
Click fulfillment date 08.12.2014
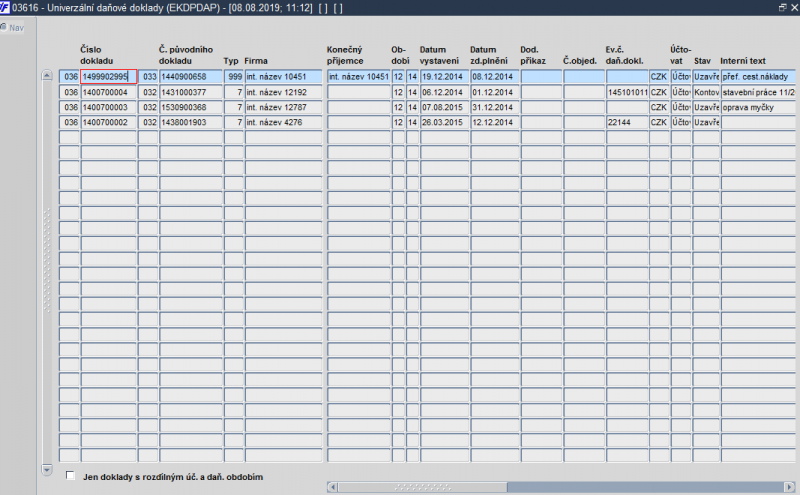(494, 77)
